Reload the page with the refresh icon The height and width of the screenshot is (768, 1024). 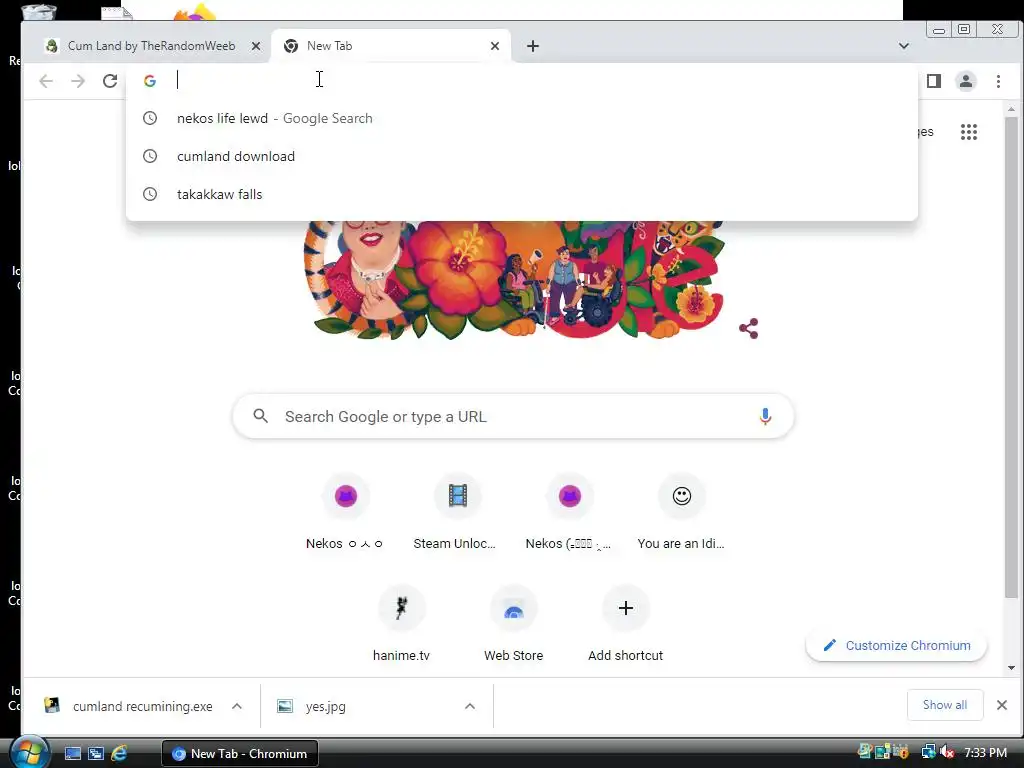[110, 81]
